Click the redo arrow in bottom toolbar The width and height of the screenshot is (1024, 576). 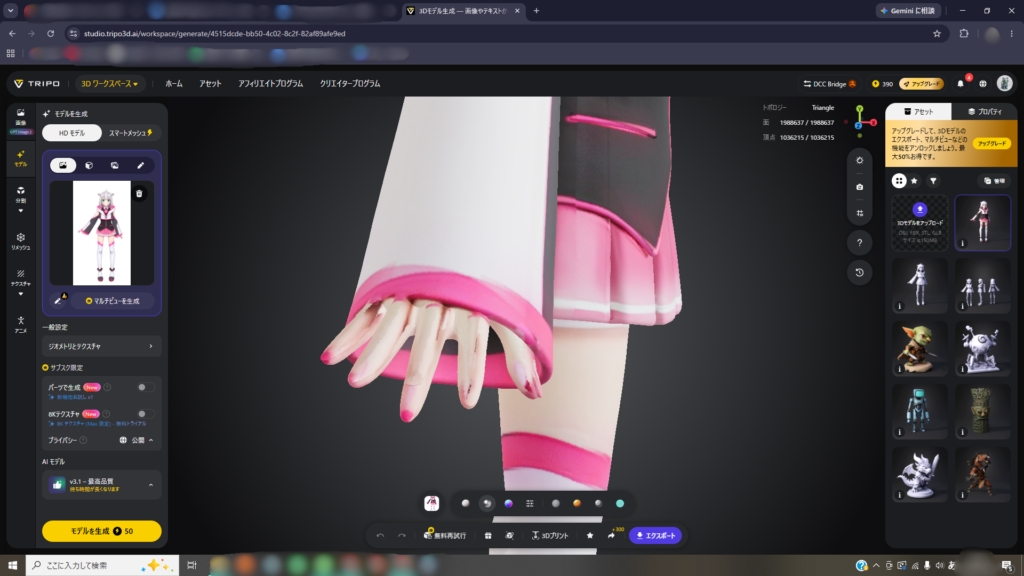click(x=402, y=536)
